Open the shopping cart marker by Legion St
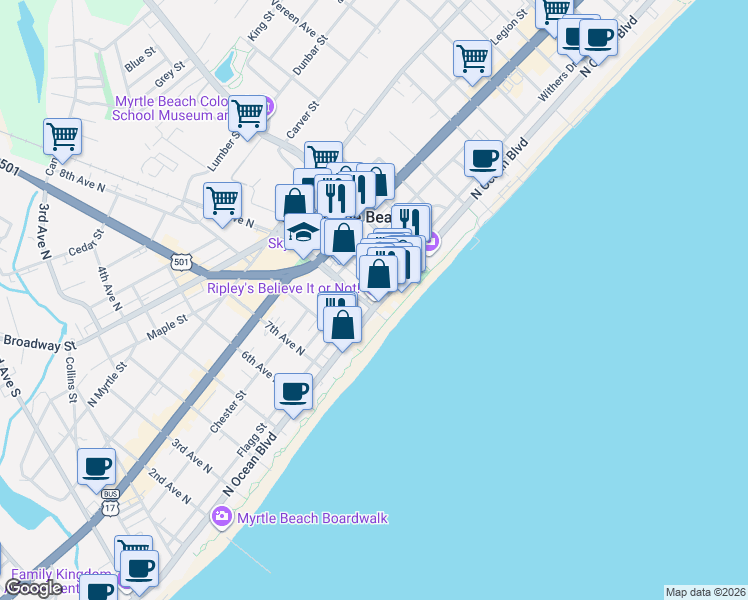This screenshot has width=748, height=600. (472, 59)
